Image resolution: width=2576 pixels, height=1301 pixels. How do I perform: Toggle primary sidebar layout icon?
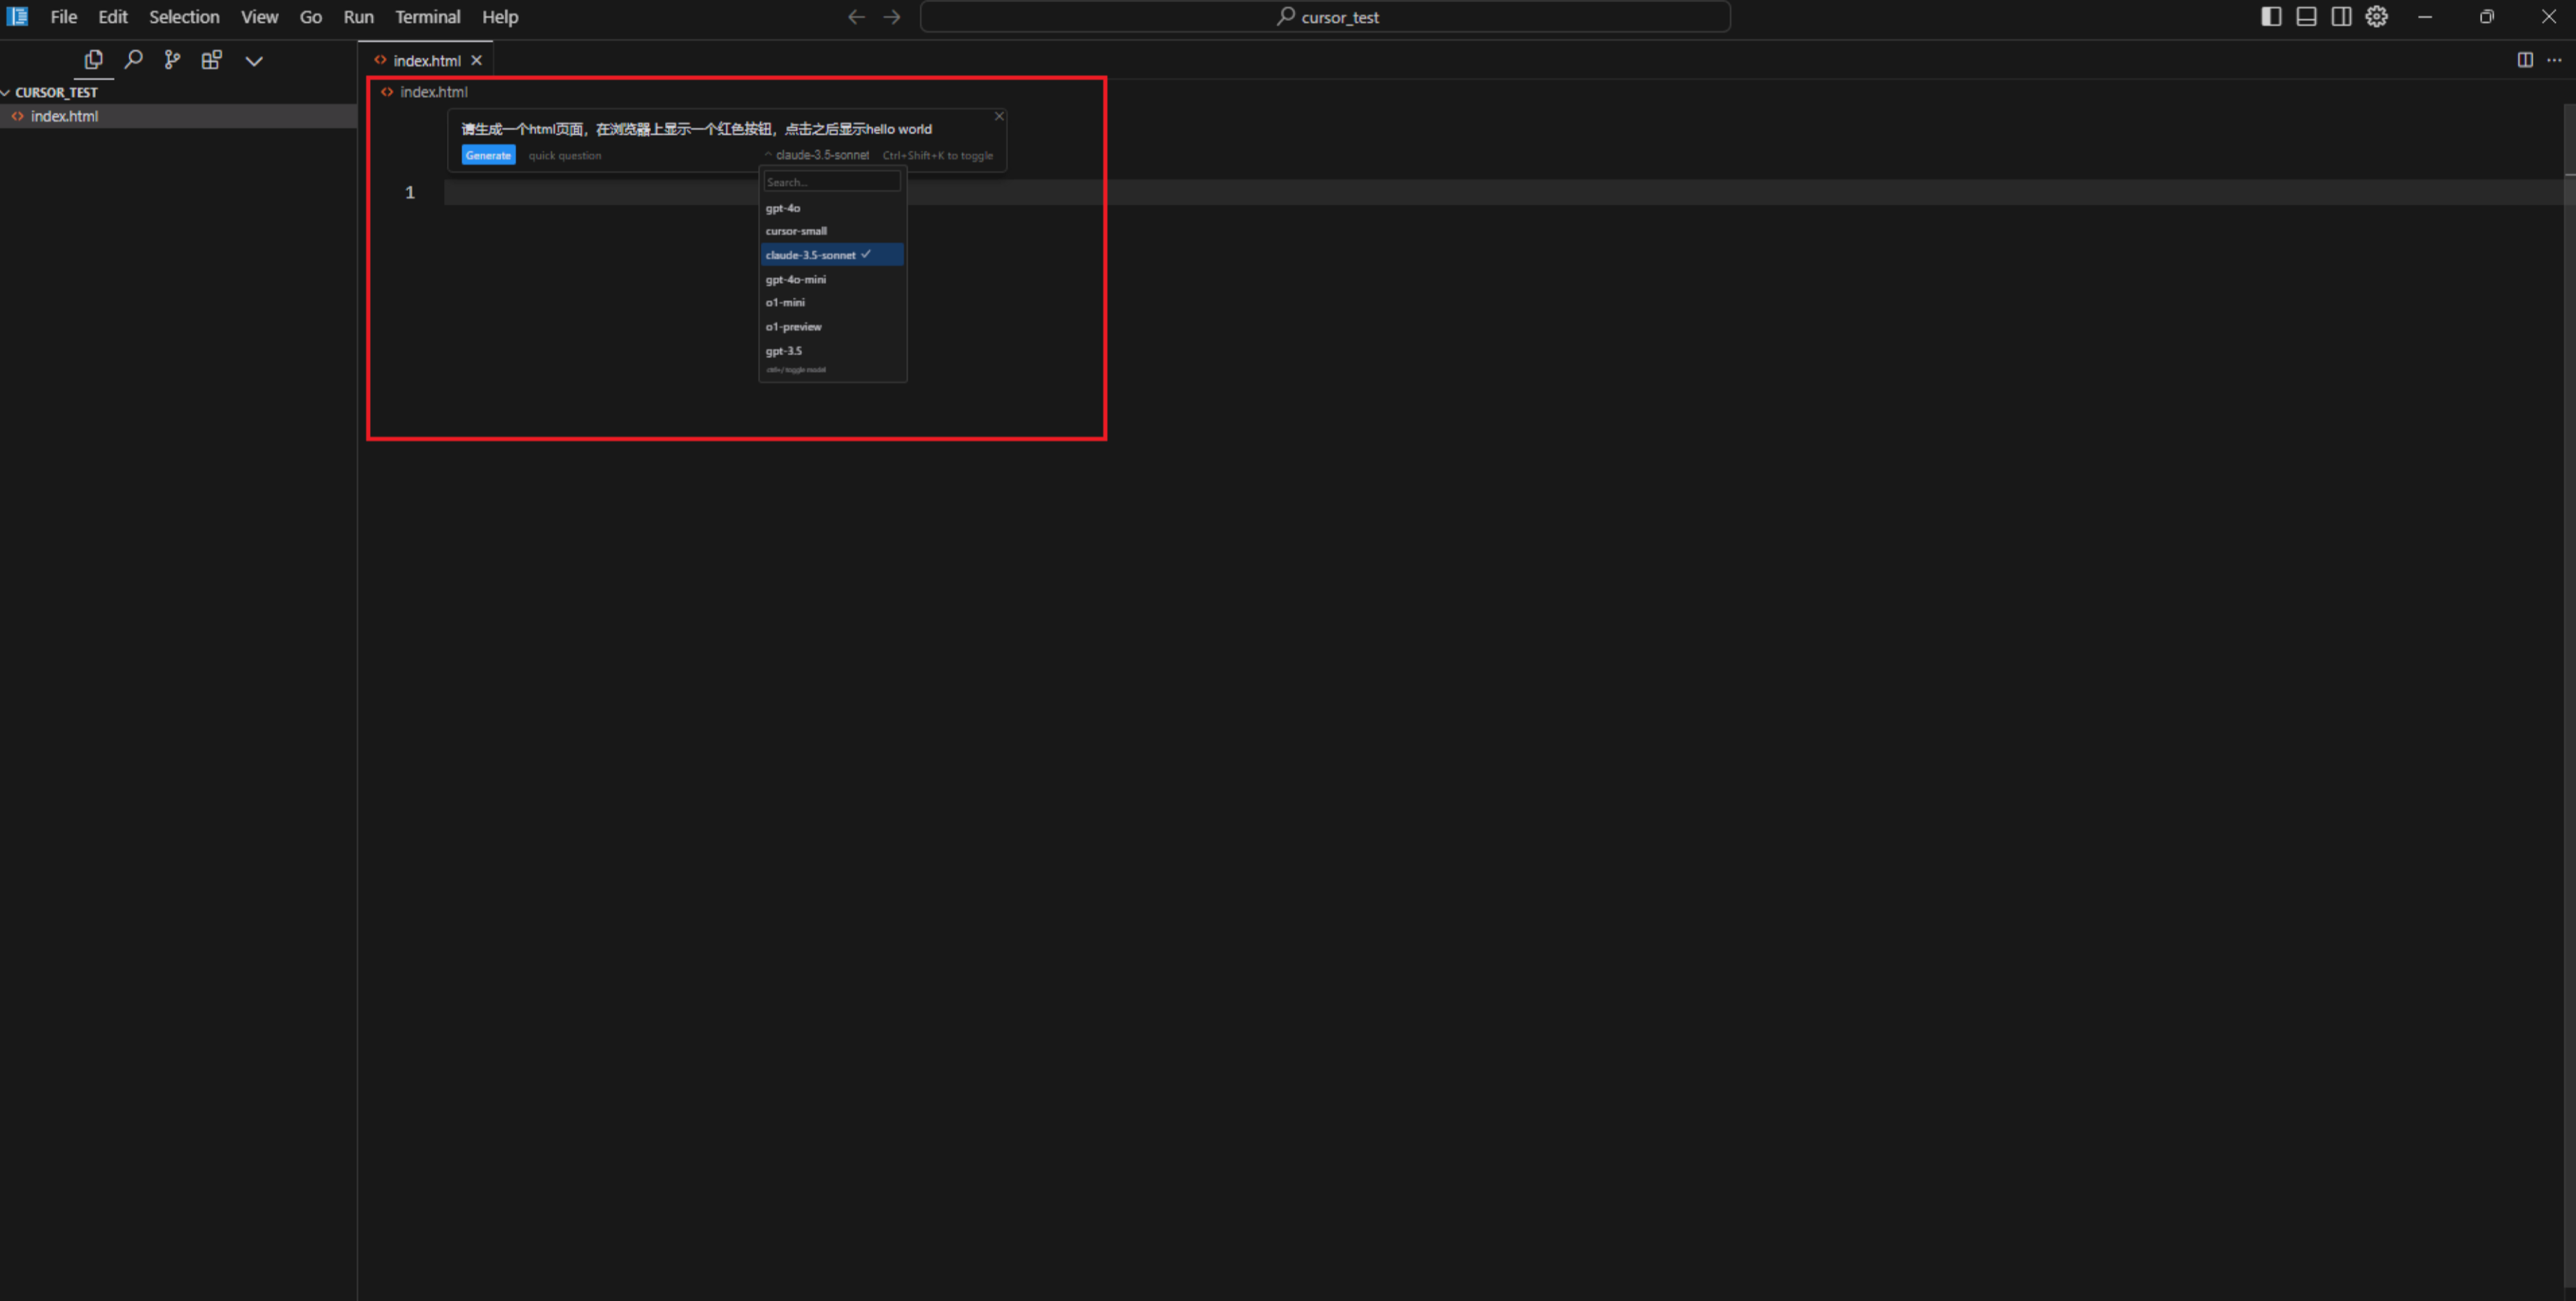tap(2271, 17)
